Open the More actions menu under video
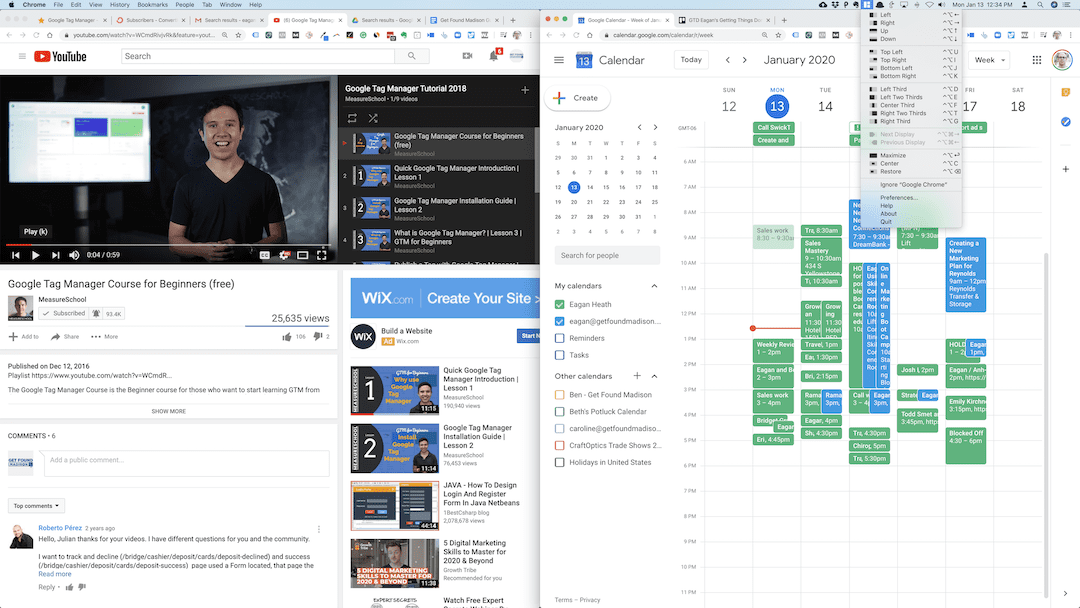 [x=105, y=337]
